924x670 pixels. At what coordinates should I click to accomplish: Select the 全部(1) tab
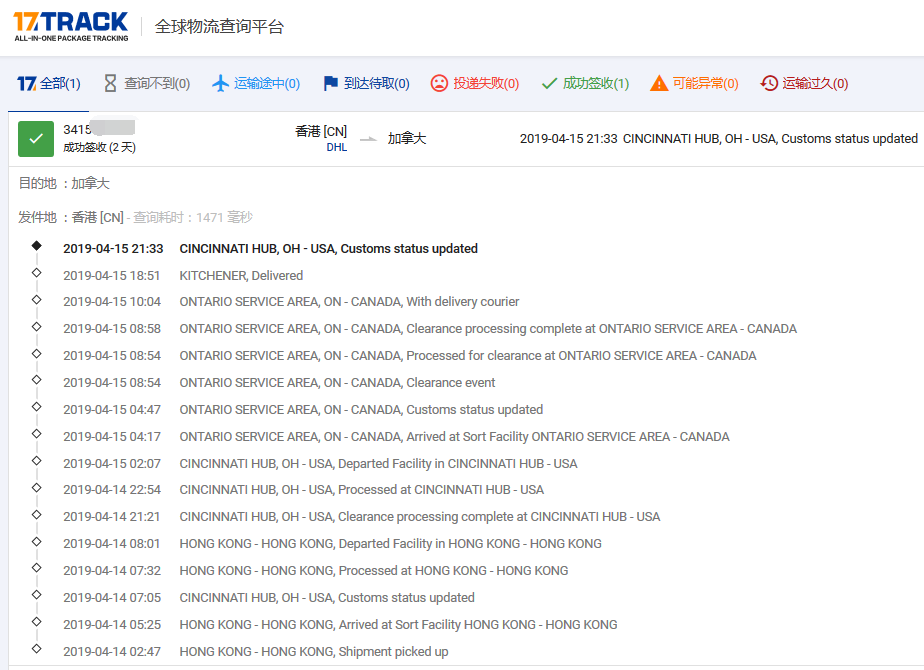(50, 84)
